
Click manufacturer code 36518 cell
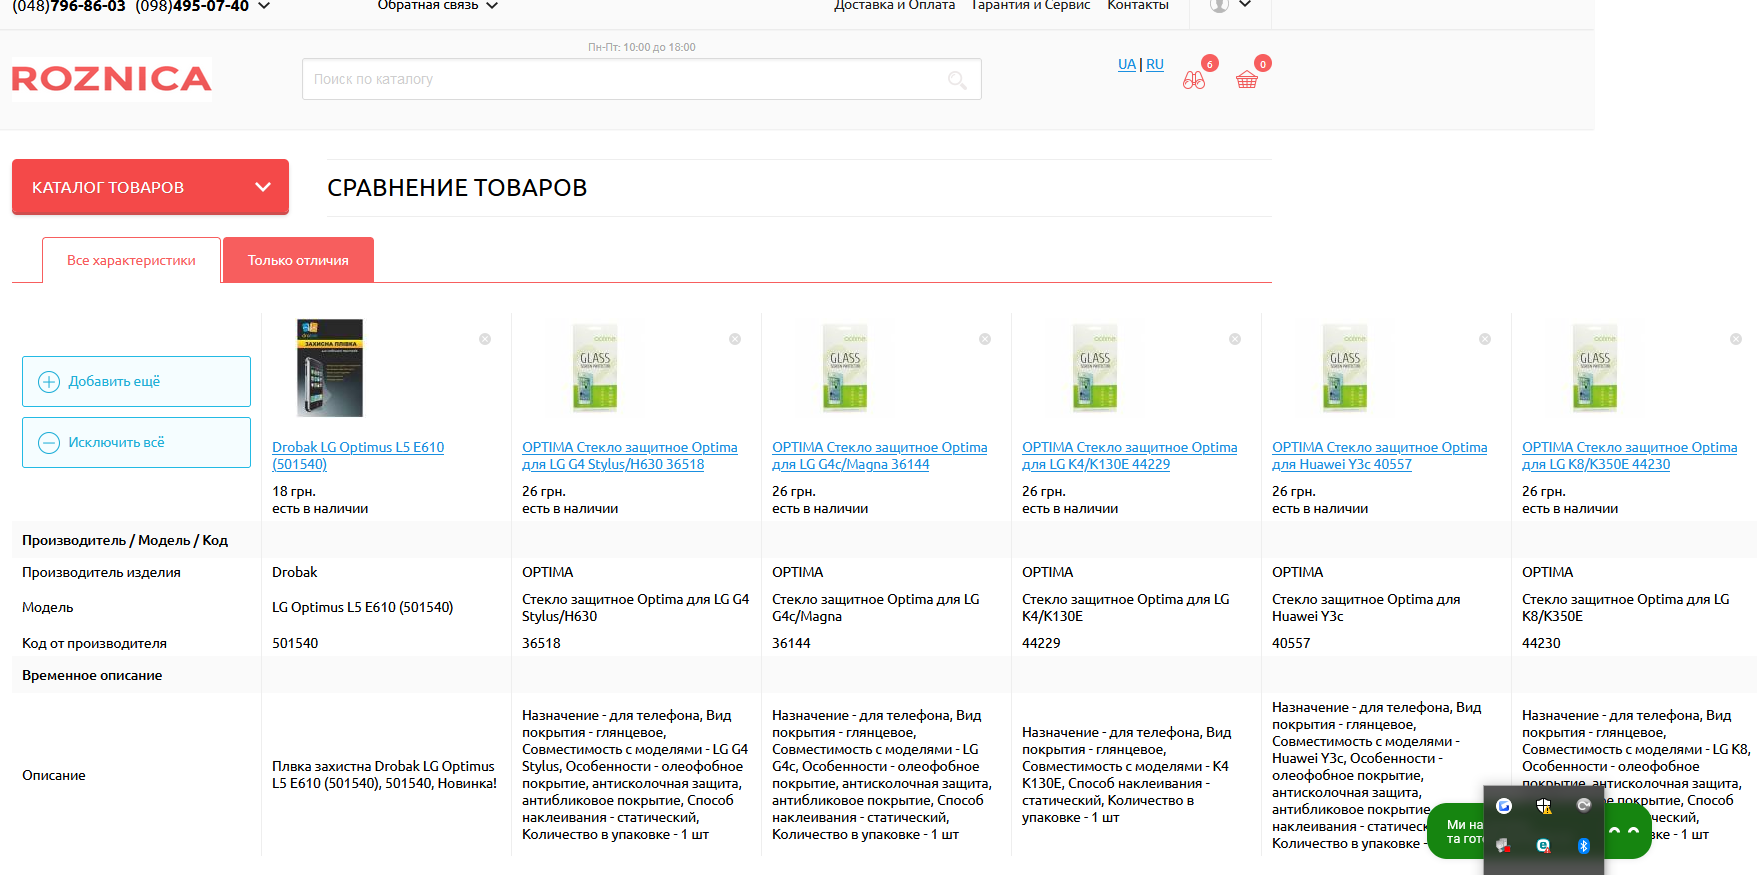[x=541, y=643]
